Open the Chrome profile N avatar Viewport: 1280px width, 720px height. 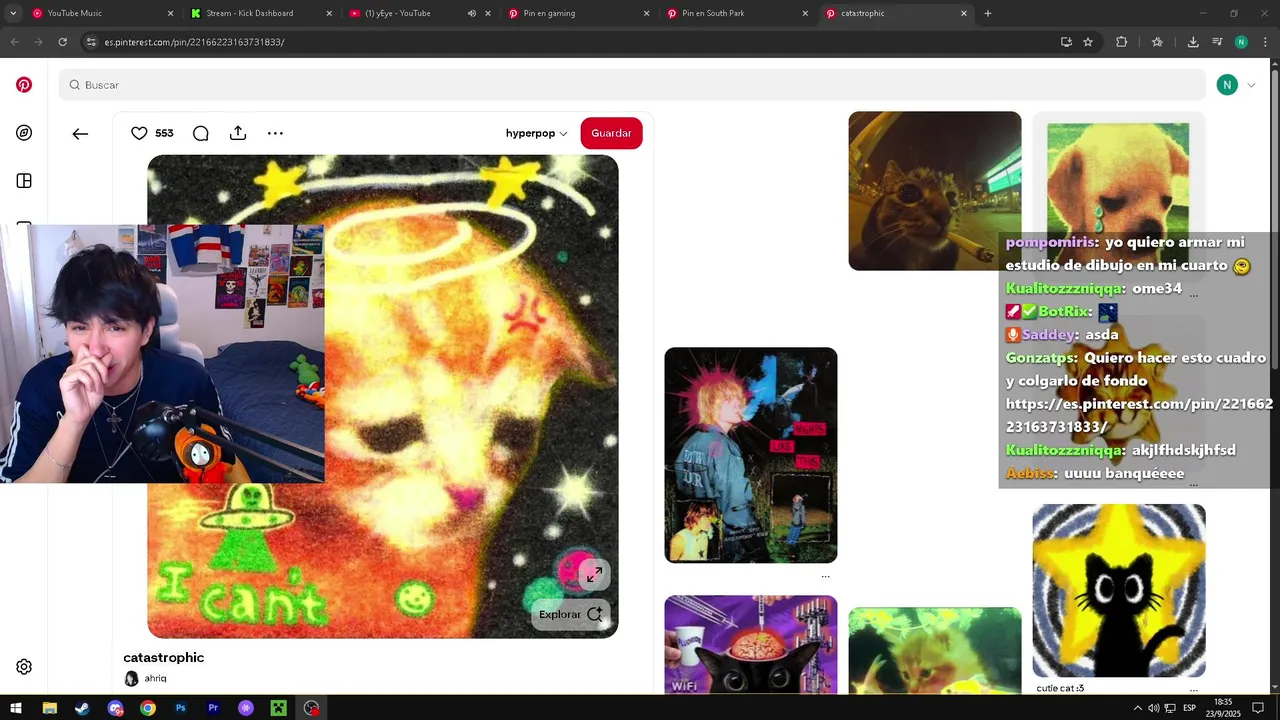point(1241,42)
